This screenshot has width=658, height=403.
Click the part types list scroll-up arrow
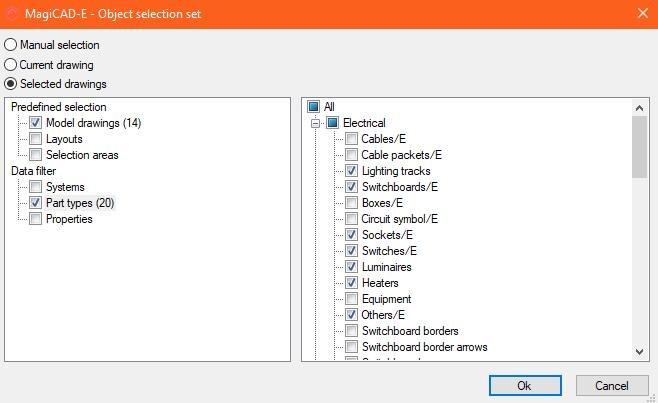(639, 108)
